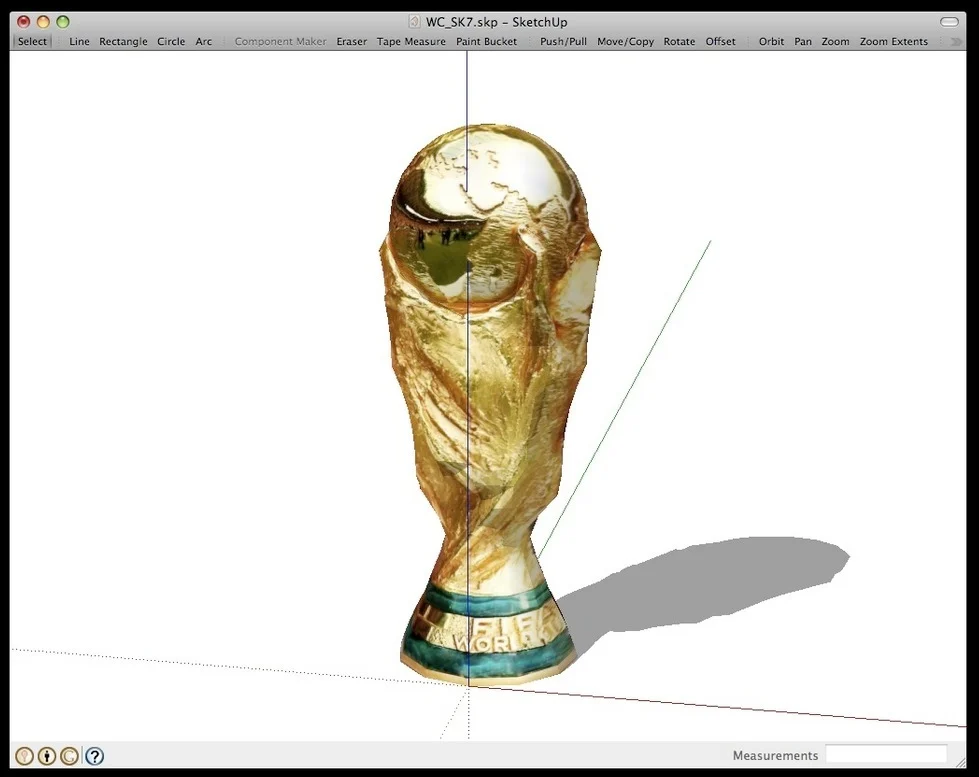Select the Offset tool
The width and height of the screenshot is (979, 777).
click(721, 41)
